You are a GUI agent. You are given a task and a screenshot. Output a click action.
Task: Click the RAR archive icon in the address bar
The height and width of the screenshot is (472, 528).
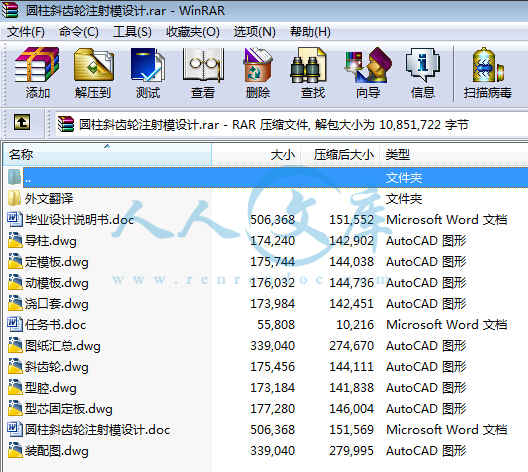pos(65,124)
